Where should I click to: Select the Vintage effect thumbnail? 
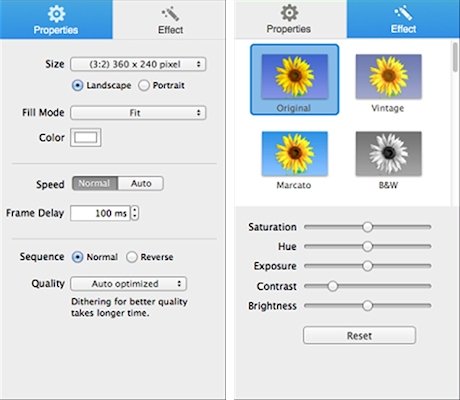click(388, 77)
